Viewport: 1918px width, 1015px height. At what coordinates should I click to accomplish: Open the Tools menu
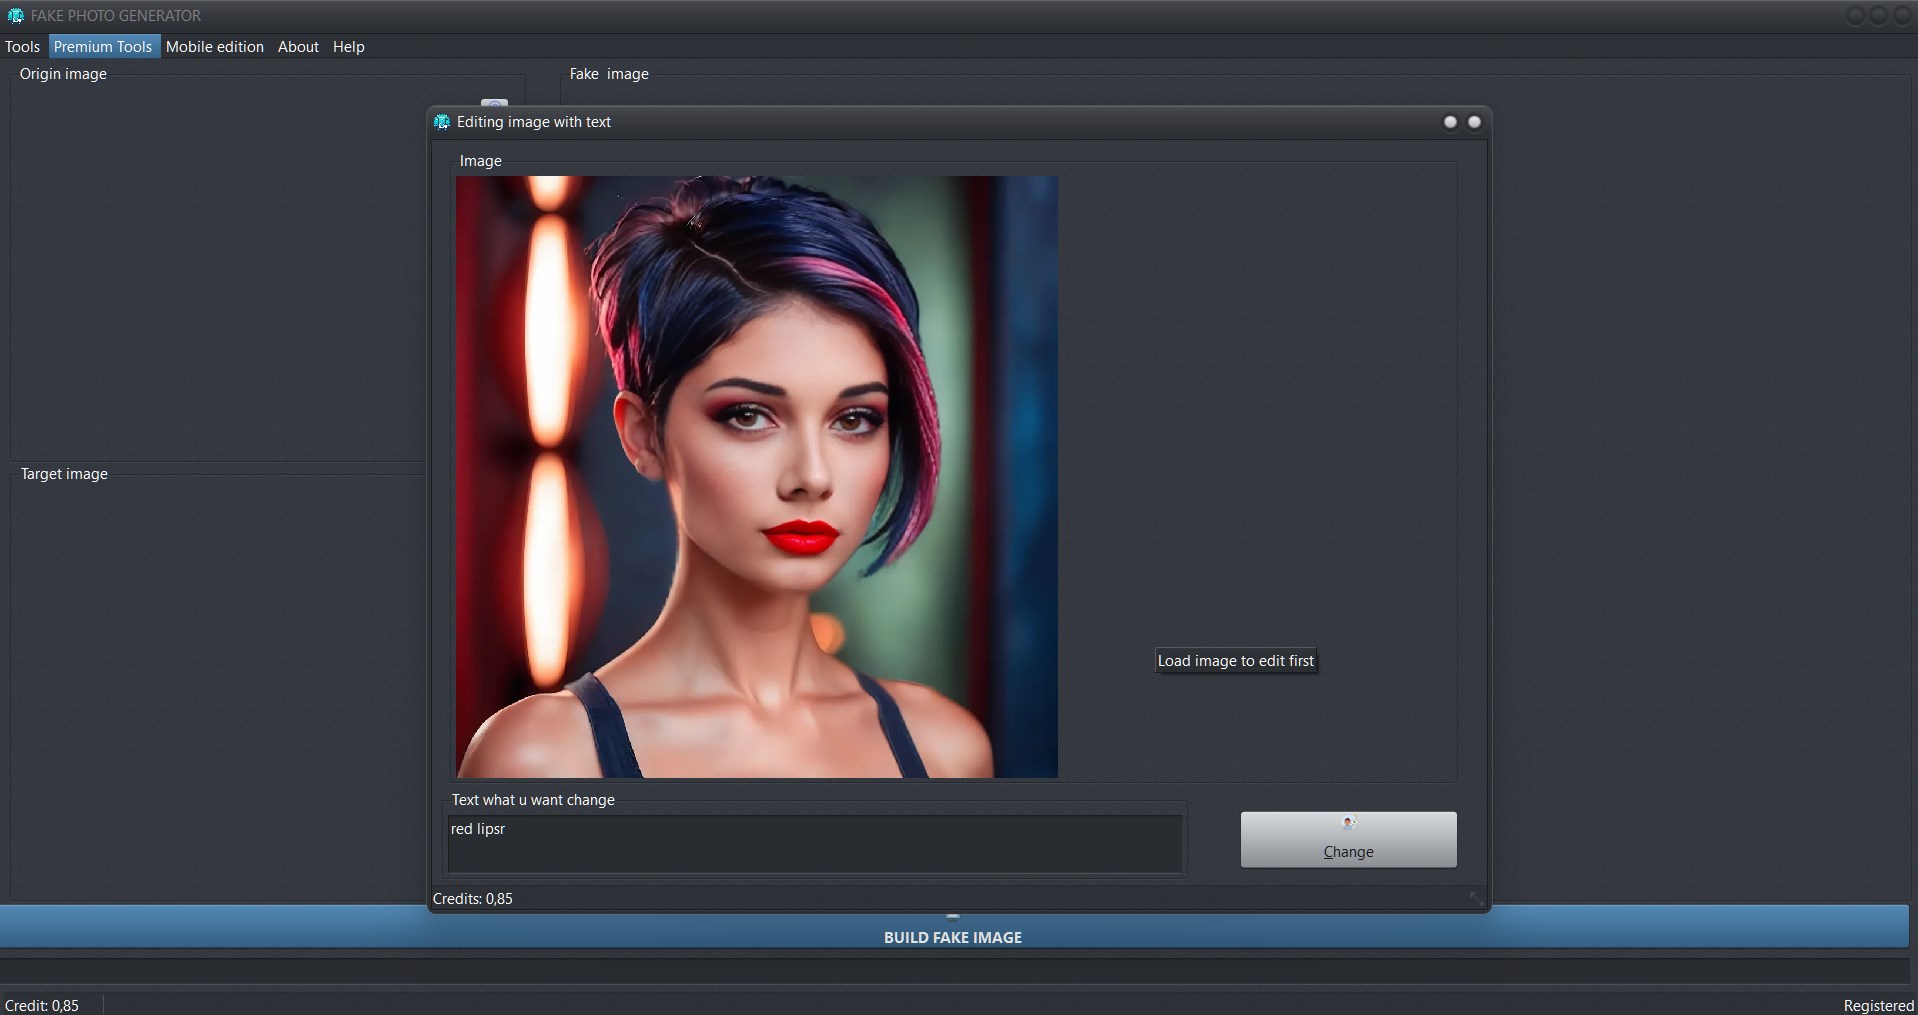[x=22, y=47]
